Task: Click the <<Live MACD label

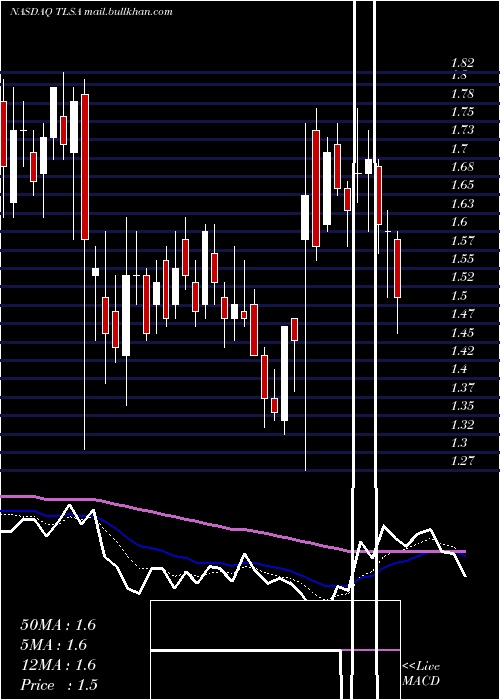Action: [421, 674]
